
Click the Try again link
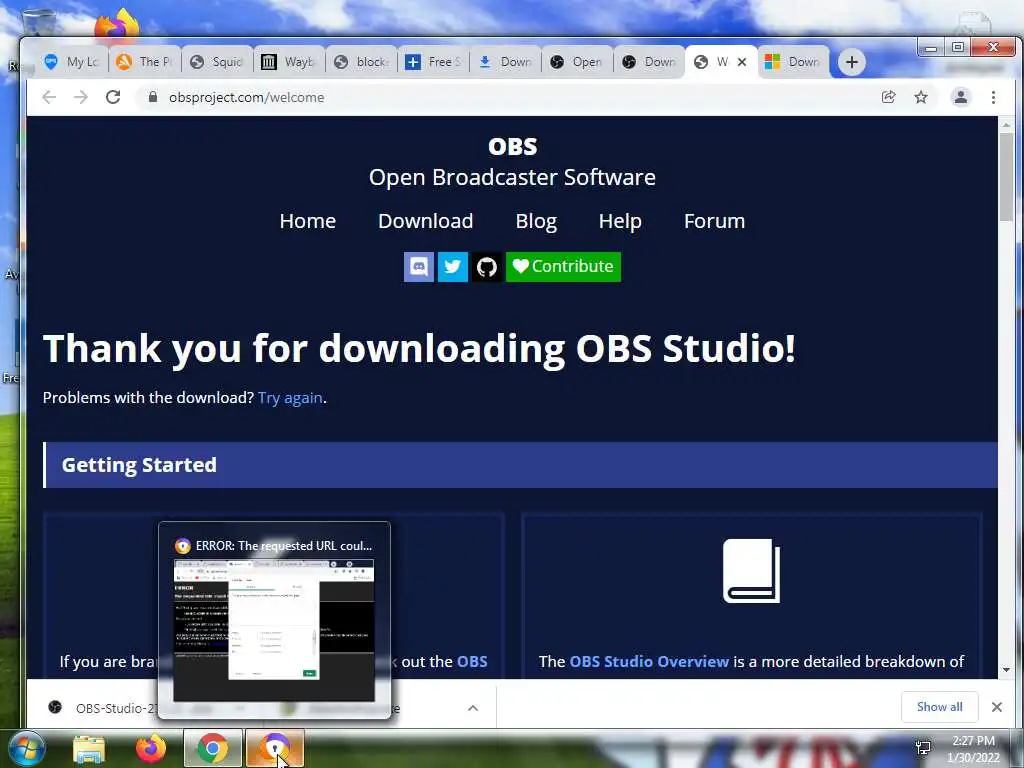coord(290,398)
